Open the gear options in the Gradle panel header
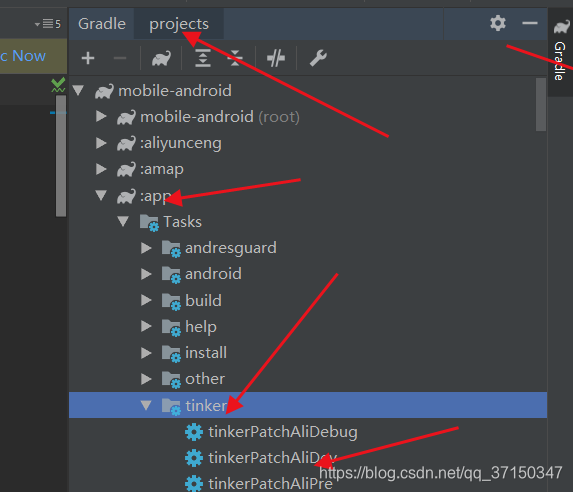This screenshot has height=492, width=573. pos(498,23)
